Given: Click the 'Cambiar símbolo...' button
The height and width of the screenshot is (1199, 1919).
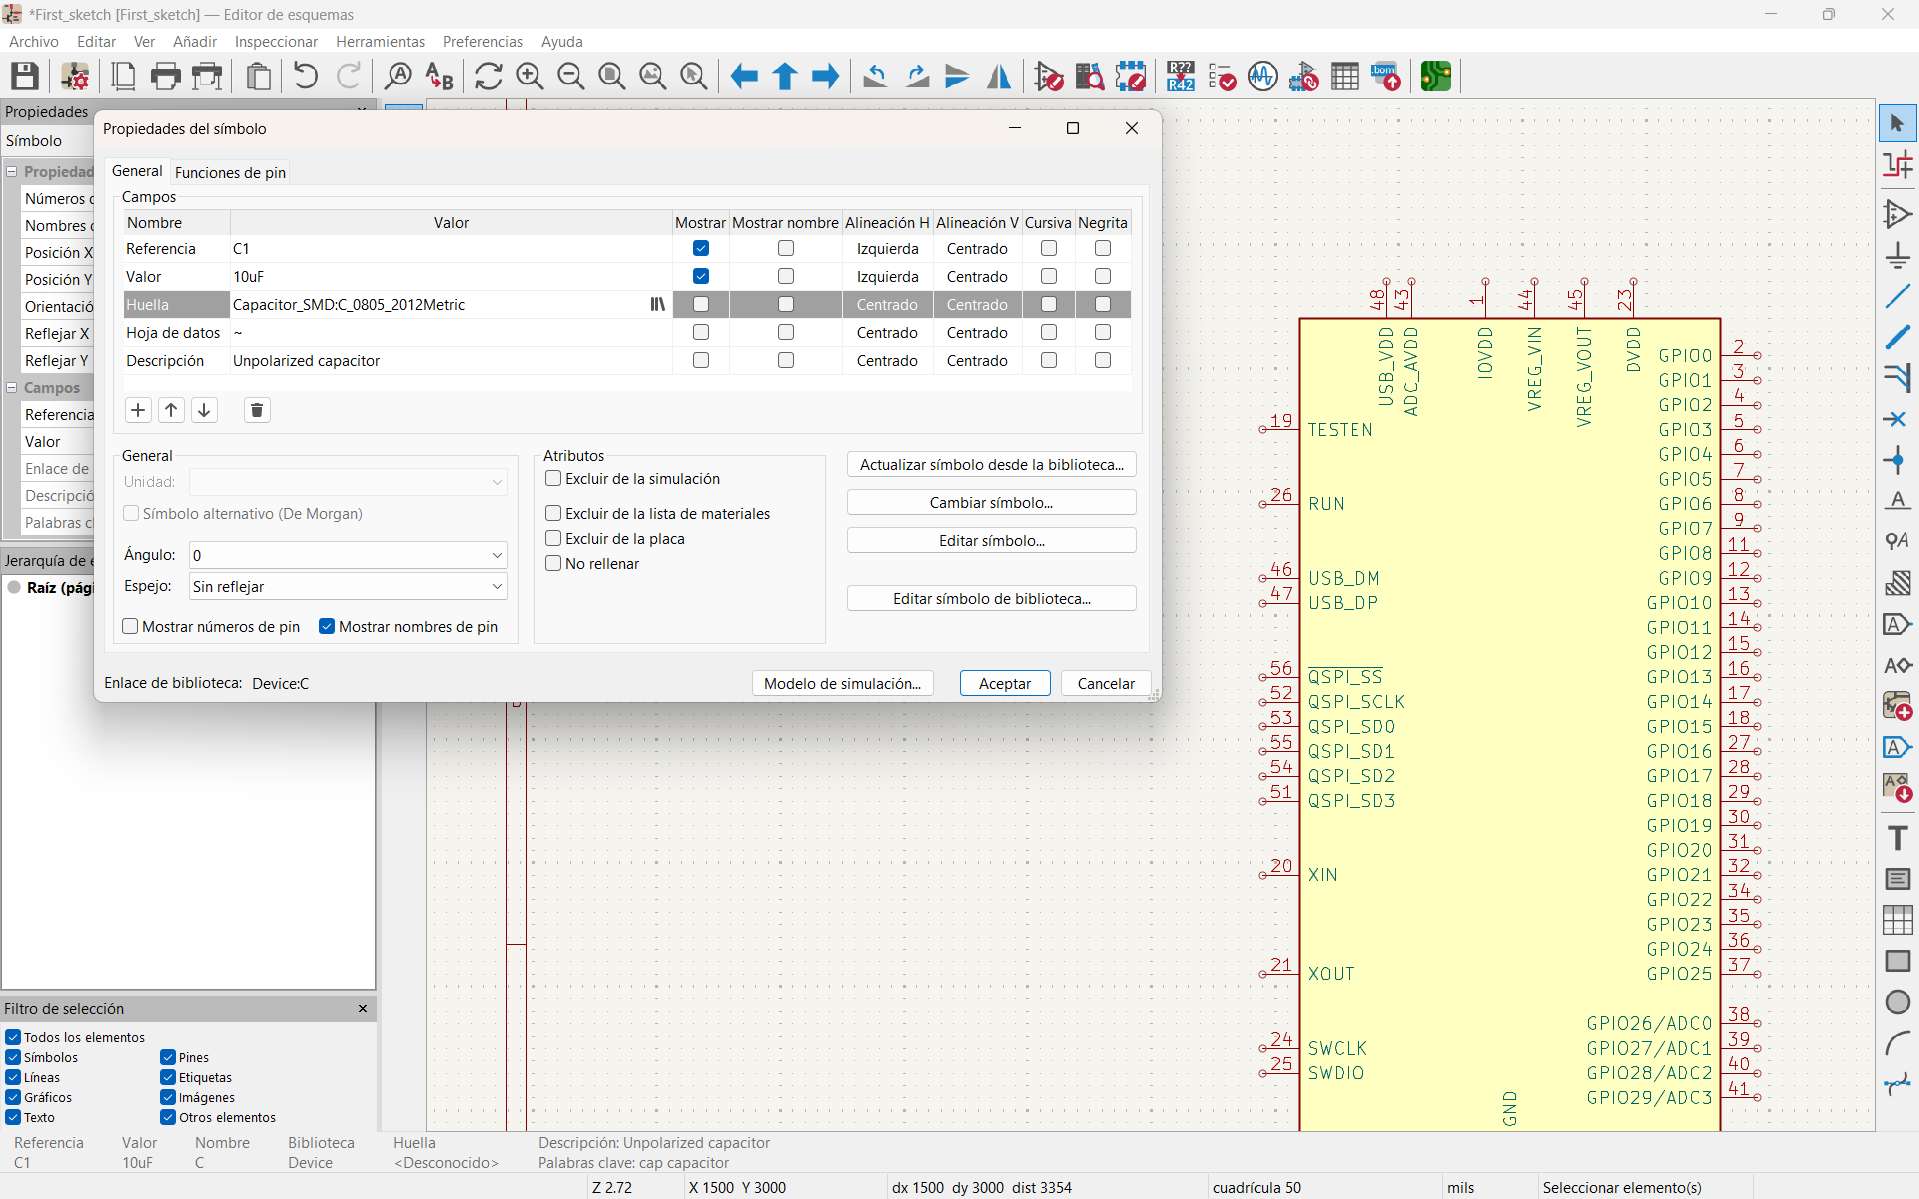Looking at the screenshot, I should [991, 502].
